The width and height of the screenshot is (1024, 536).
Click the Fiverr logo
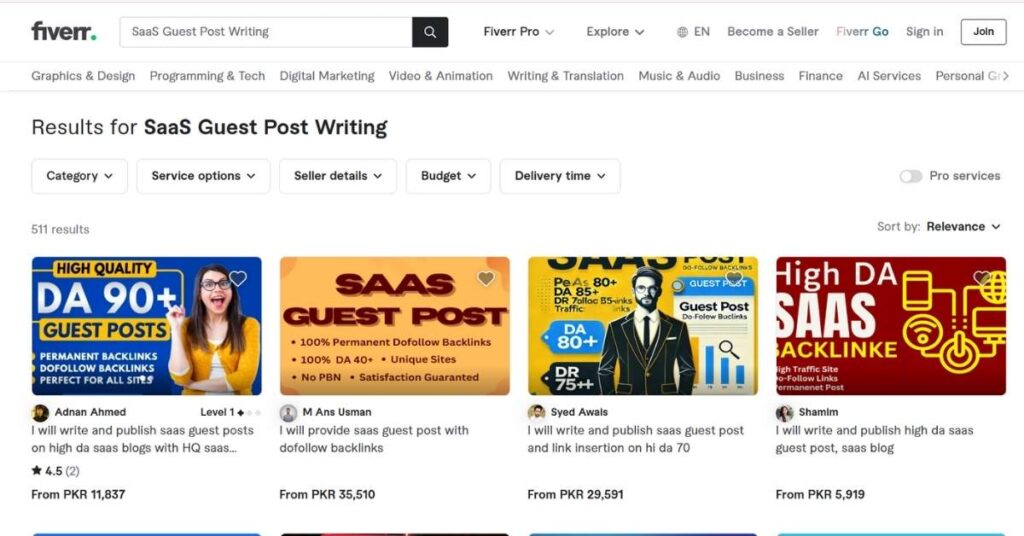64,31
